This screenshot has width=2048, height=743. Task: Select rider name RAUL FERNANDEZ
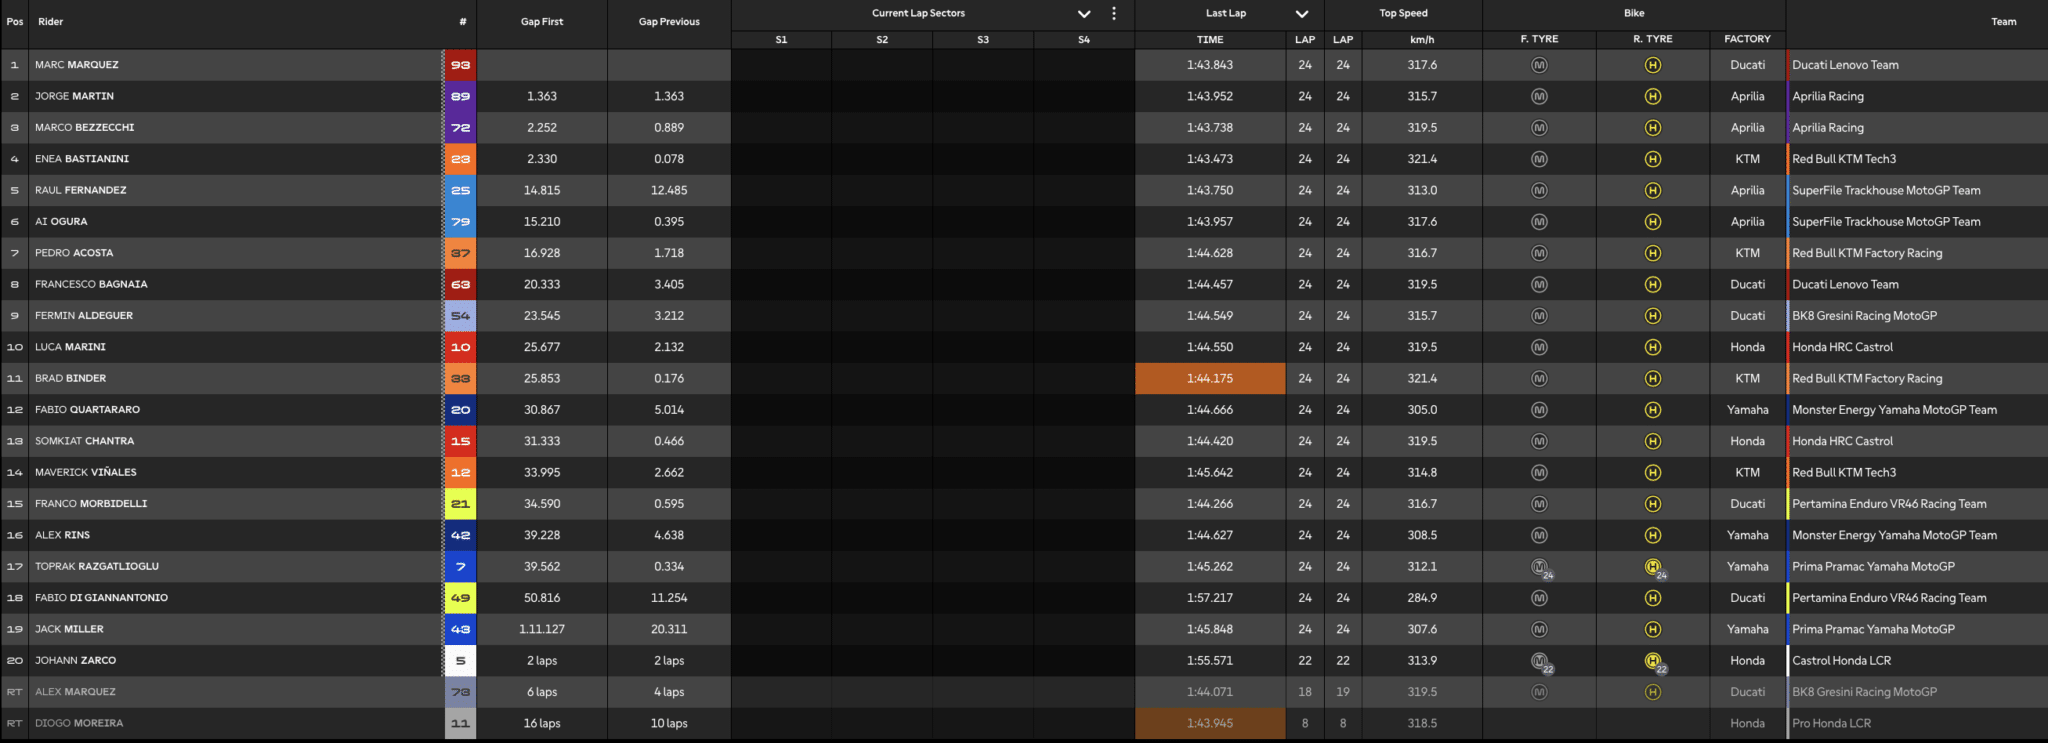pyautogui.click(x=83, y=190)
